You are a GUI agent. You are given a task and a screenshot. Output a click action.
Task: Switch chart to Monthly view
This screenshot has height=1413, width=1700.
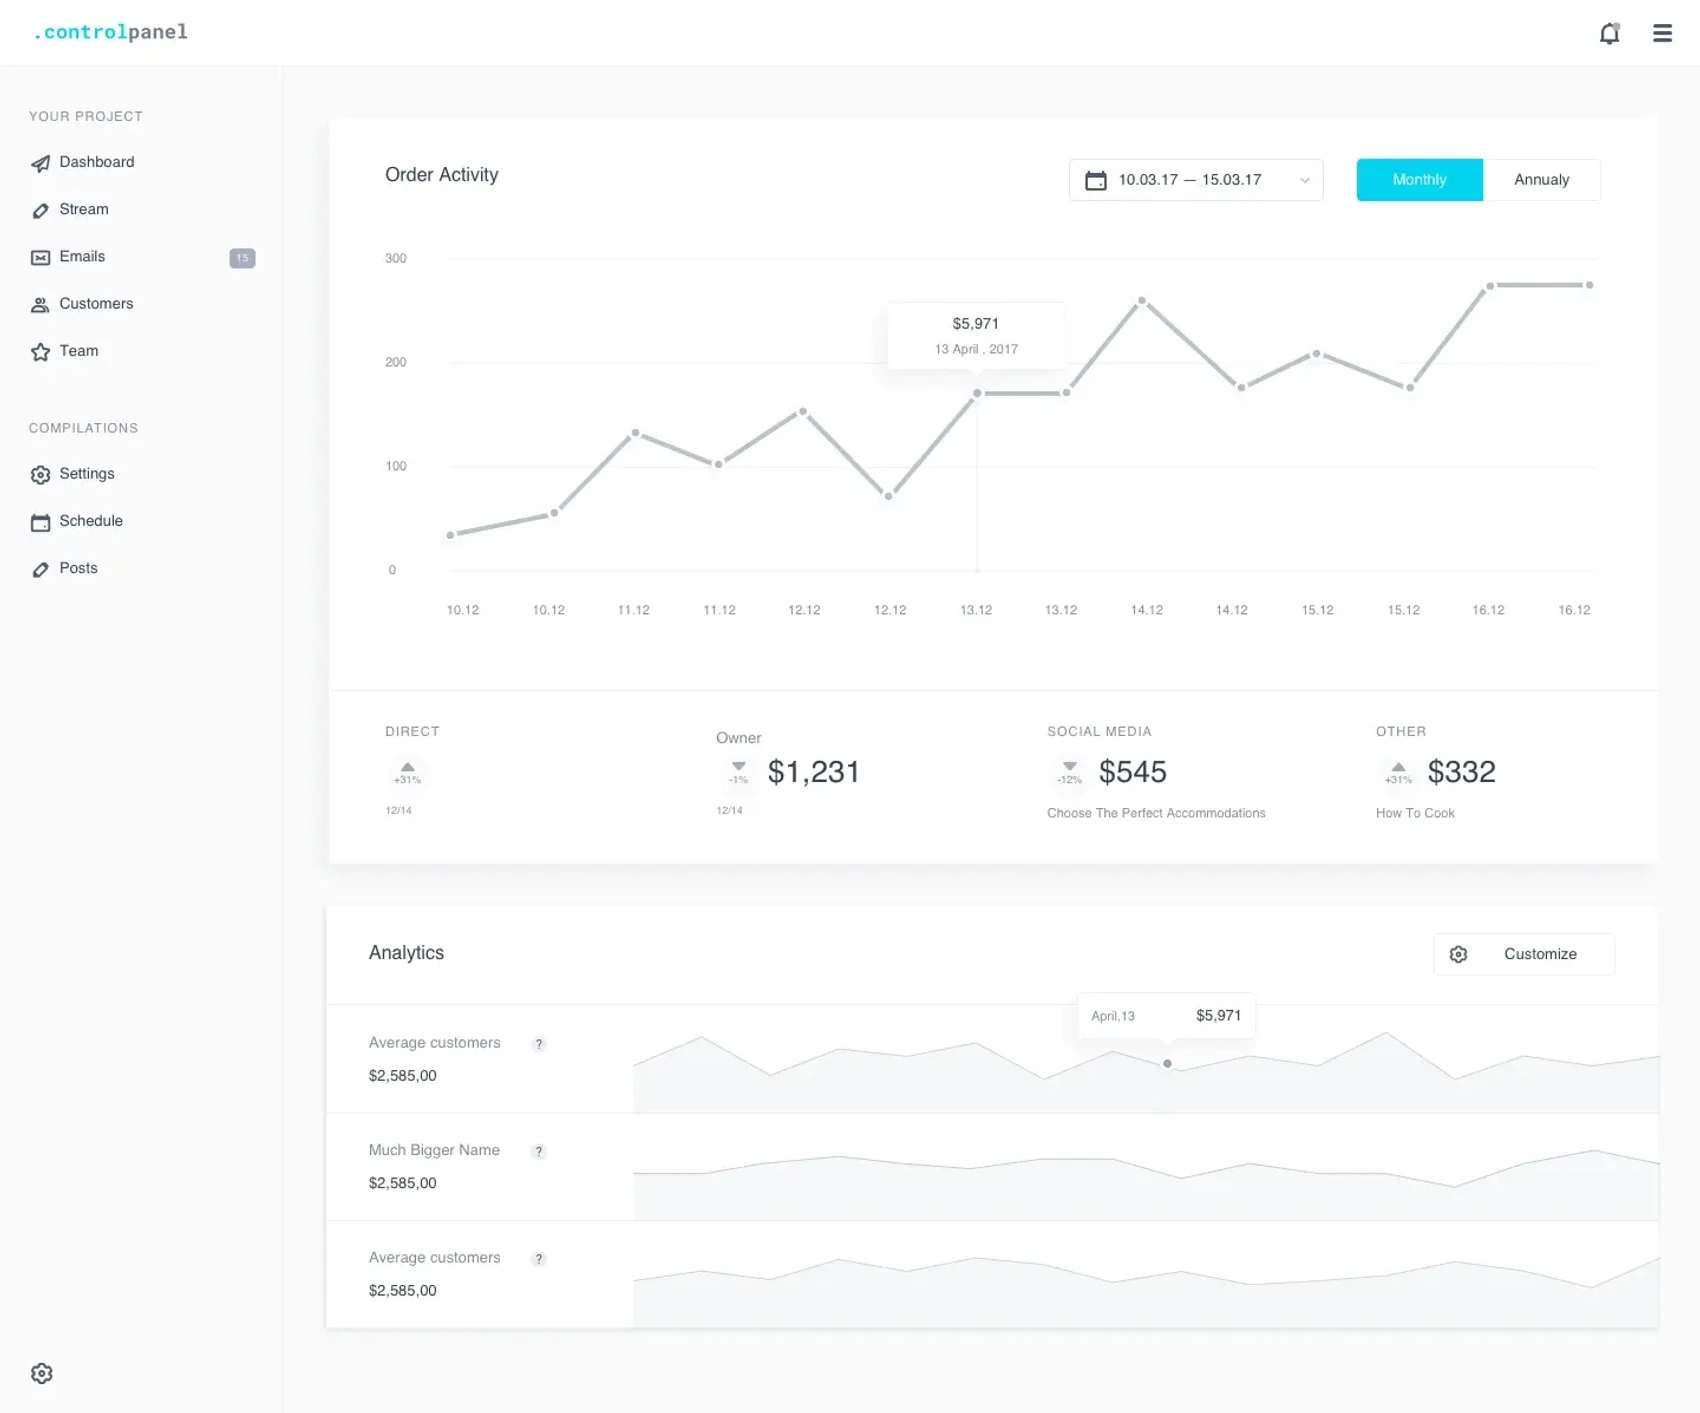click(1419, 180)
